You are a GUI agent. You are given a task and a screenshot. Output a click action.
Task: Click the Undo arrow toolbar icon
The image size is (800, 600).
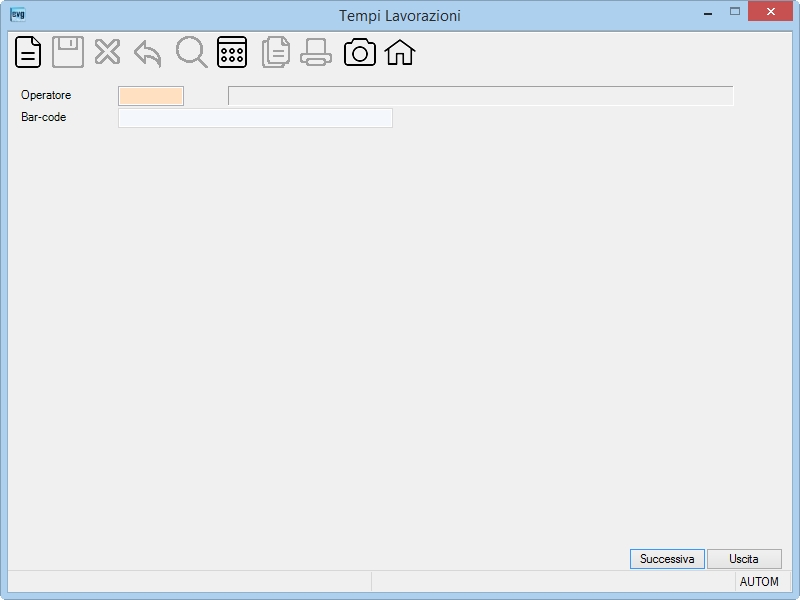(147, 54)
